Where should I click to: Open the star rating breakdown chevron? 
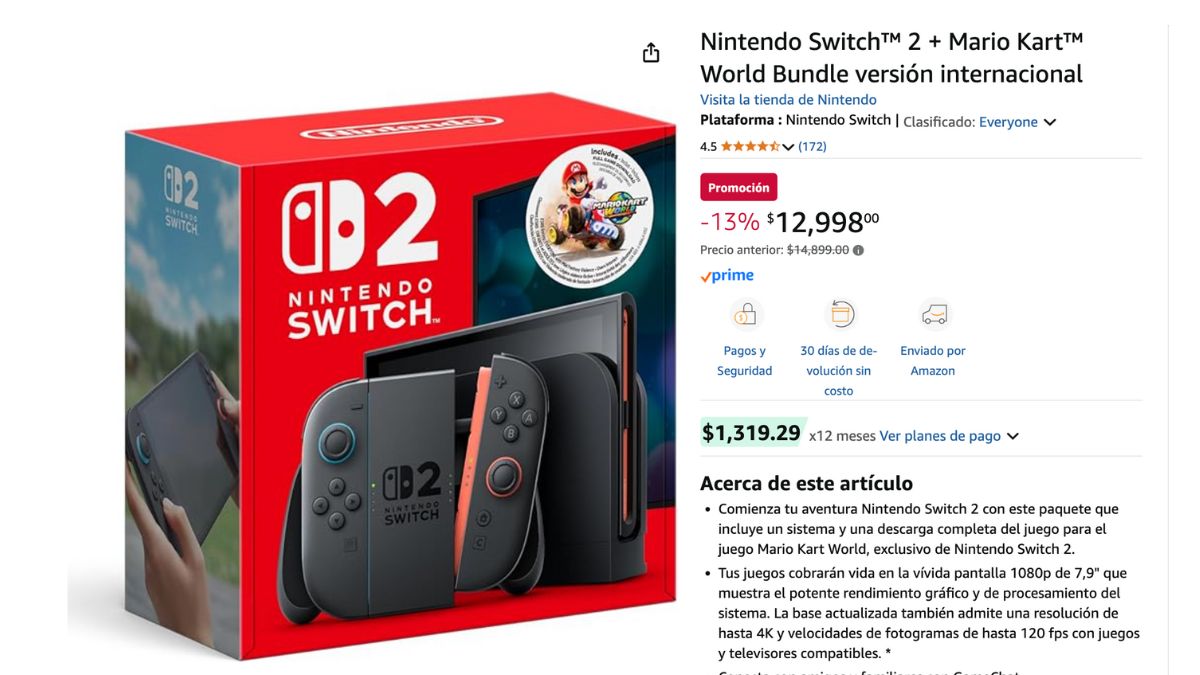pos(788,147)
